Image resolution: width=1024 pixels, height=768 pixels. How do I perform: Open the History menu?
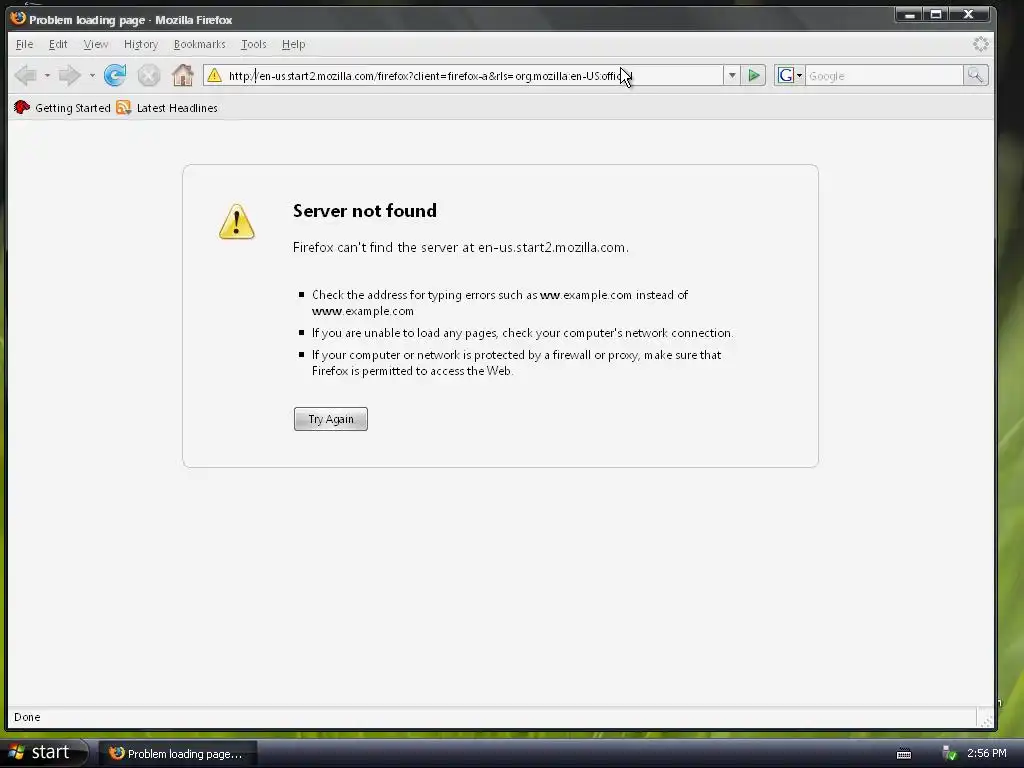click(x=141, y=44)
